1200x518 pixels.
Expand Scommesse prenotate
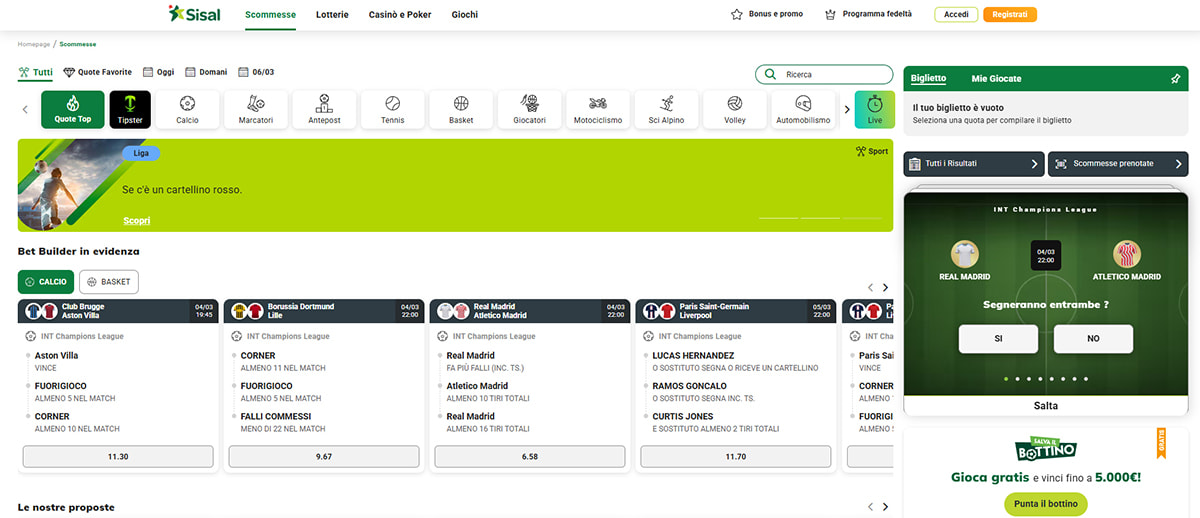point(1118,164)
